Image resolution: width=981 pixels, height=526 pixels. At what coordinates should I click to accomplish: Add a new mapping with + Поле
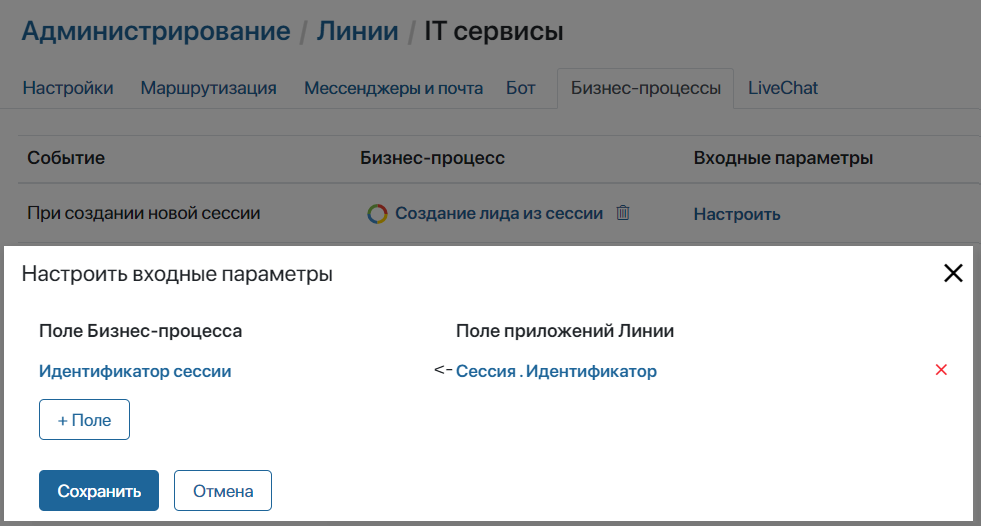tap(84, 420)
